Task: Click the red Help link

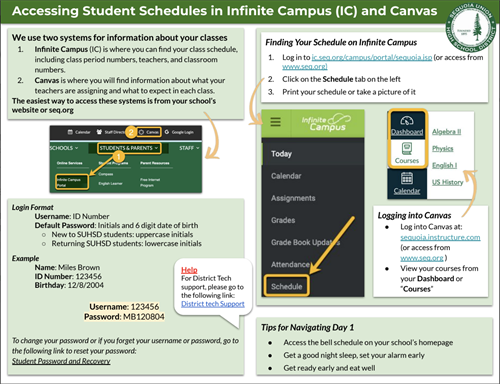Action: coord(189,270)
